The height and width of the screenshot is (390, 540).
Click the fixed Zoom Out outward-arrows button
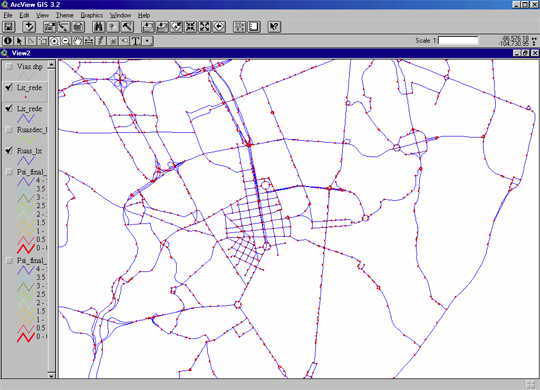(x=205, y=27)
